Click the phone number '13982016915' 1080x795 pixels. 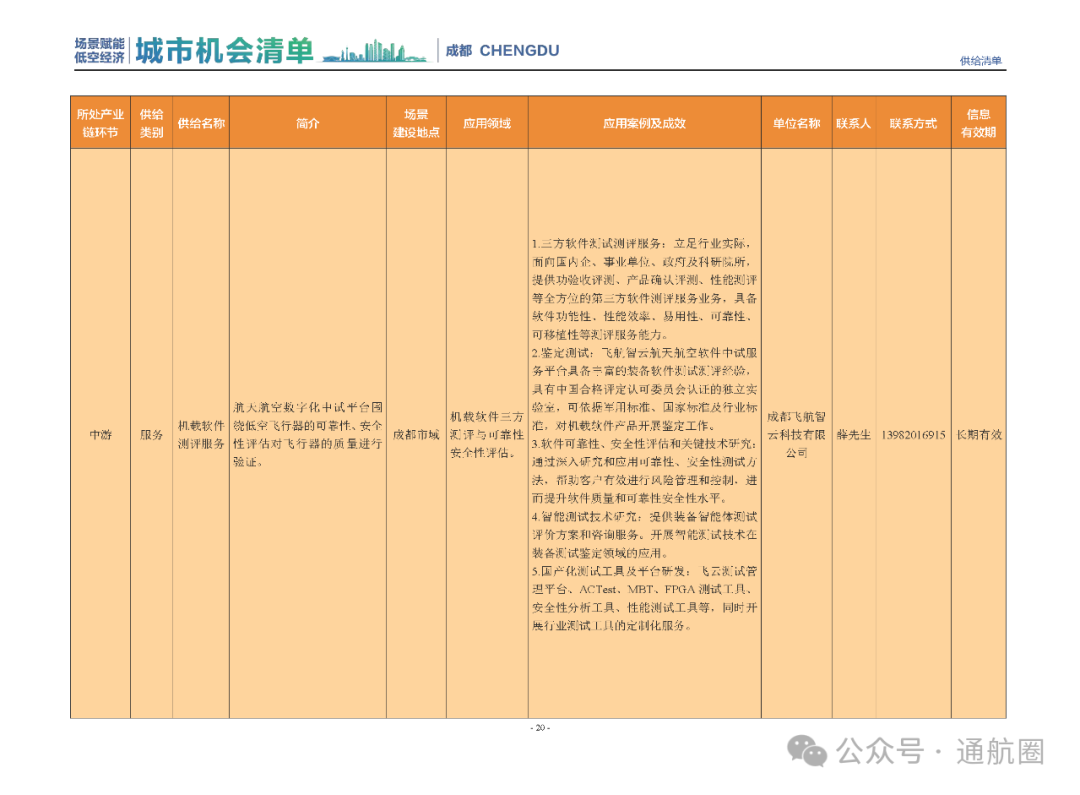pyautogui.click(x=913, y=435)
